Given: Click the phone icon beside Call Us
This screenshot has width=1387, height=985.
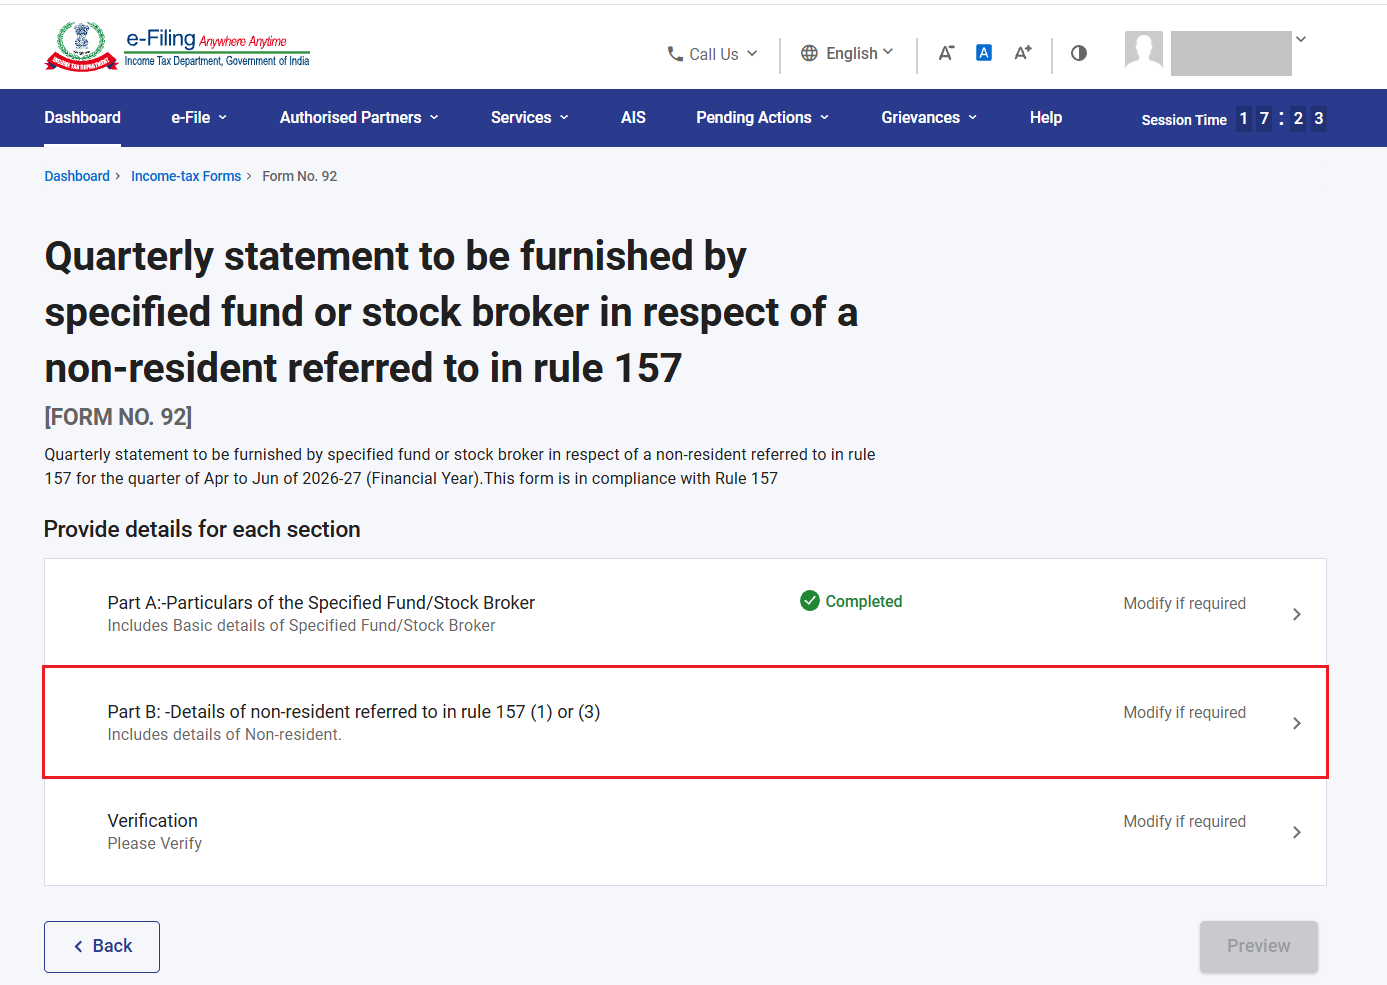Looking at the screenshot, I should (x=676, y=54).
